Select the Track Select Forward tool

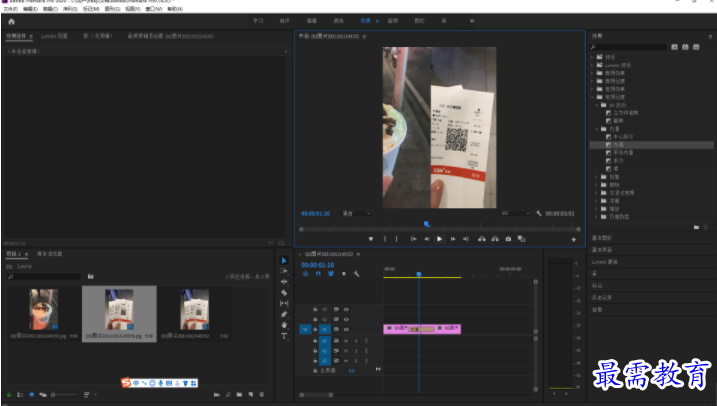point(284,271)
